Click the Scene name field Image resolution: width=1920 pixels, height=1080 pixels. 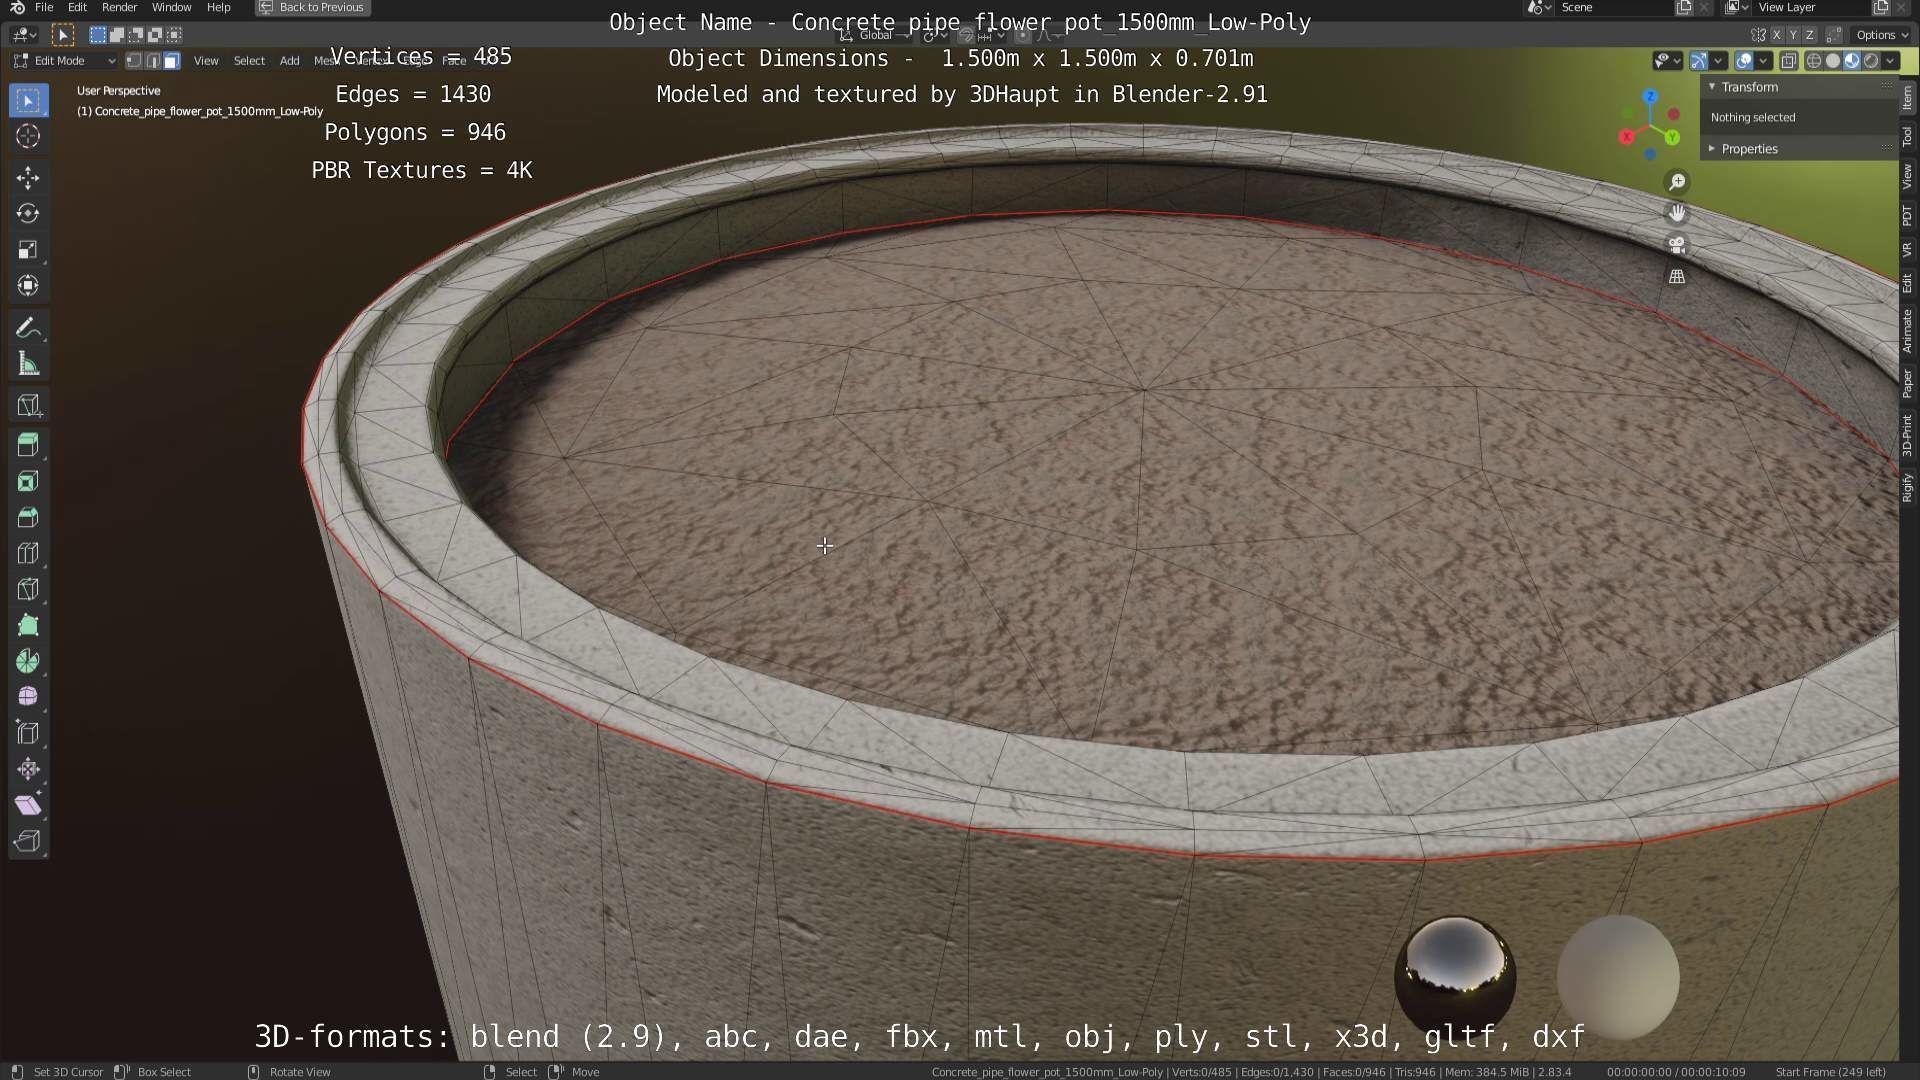coord(1615,7)
